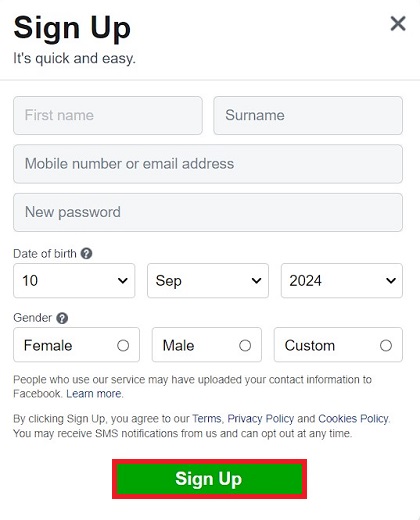The width and height of the screenshot is (420, 520).
Task: Click the green Sign Up button
Action: [x=209, y=479]
